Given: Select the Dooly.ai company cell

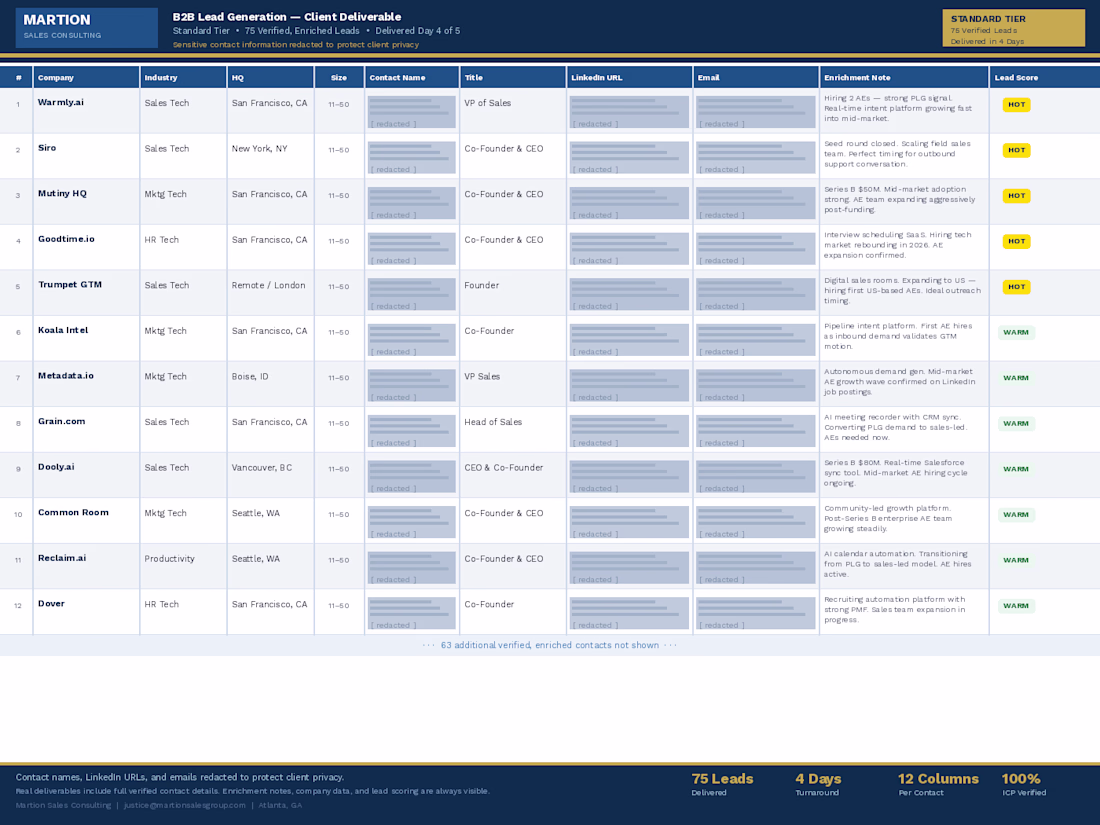Looking at the screenshot, I should click(x=86, y=475).
